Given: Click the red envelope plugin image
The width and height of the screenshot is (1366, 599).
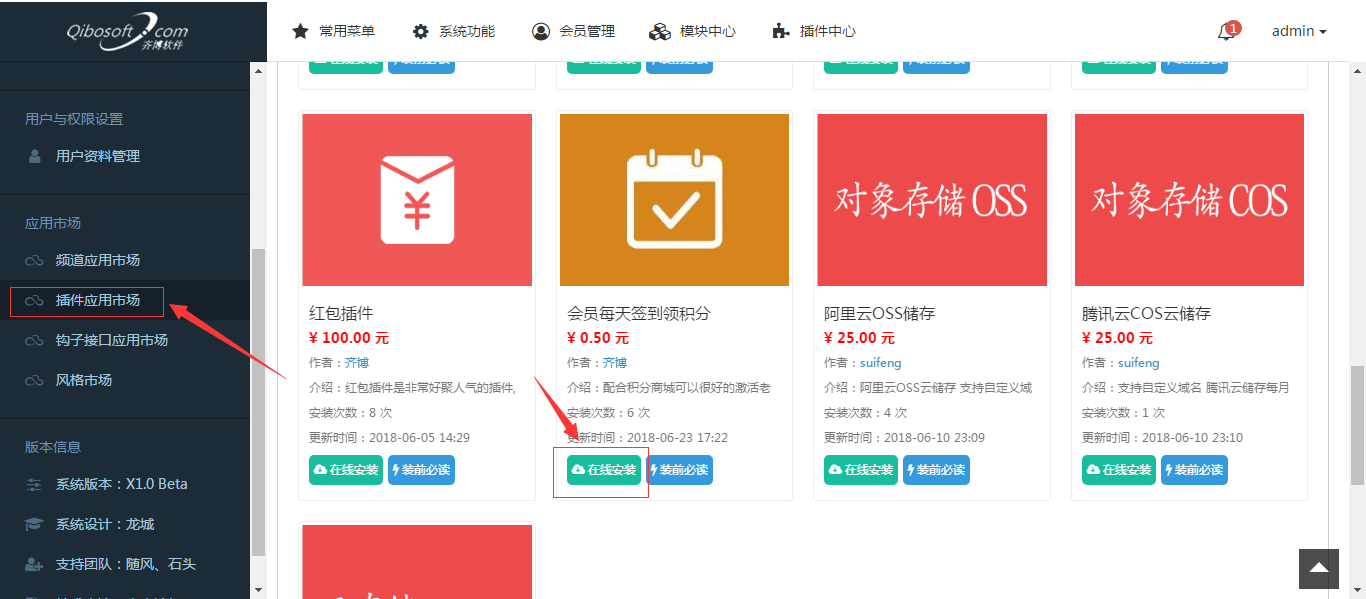Looking at the screenshot, I should tap(416, 200).
